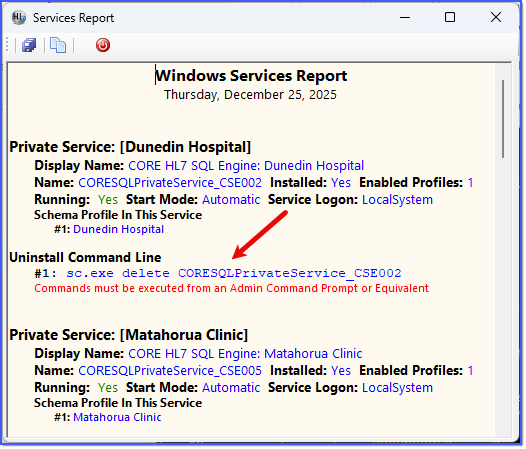The height and width of the screenshot is (449, 526).
Task: Minimize the Services Report window
Action: click(x=405, y=17)
